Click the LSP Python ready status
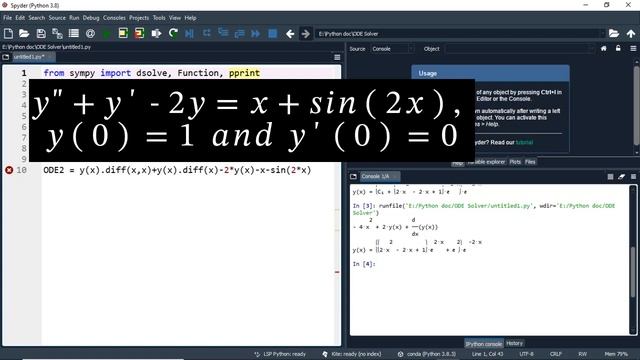This screenshot has width=640, height=360. tap(280, 354)
